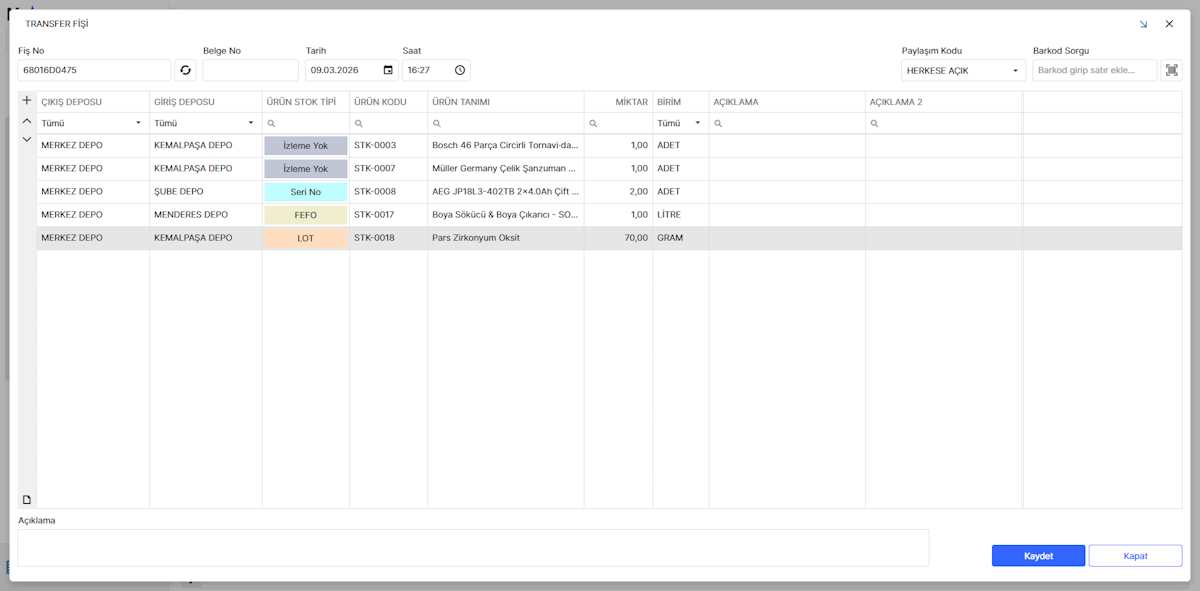The image size is (1200, 591).
Task: Select the LOT stock type cell
Action: (x=305, y=238)
